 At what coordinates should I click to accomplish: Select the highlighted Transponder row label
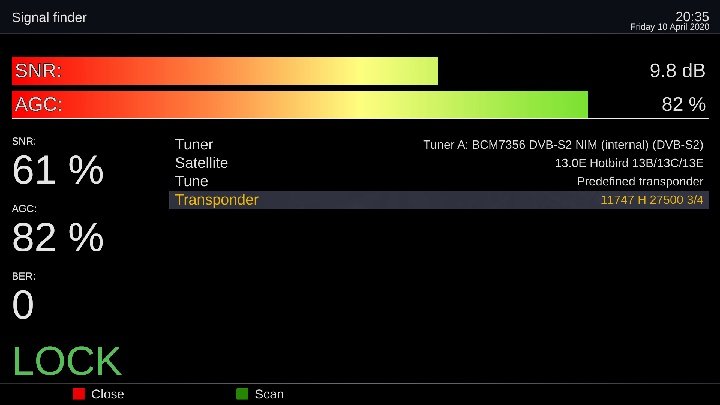click(x=216, y=200)
